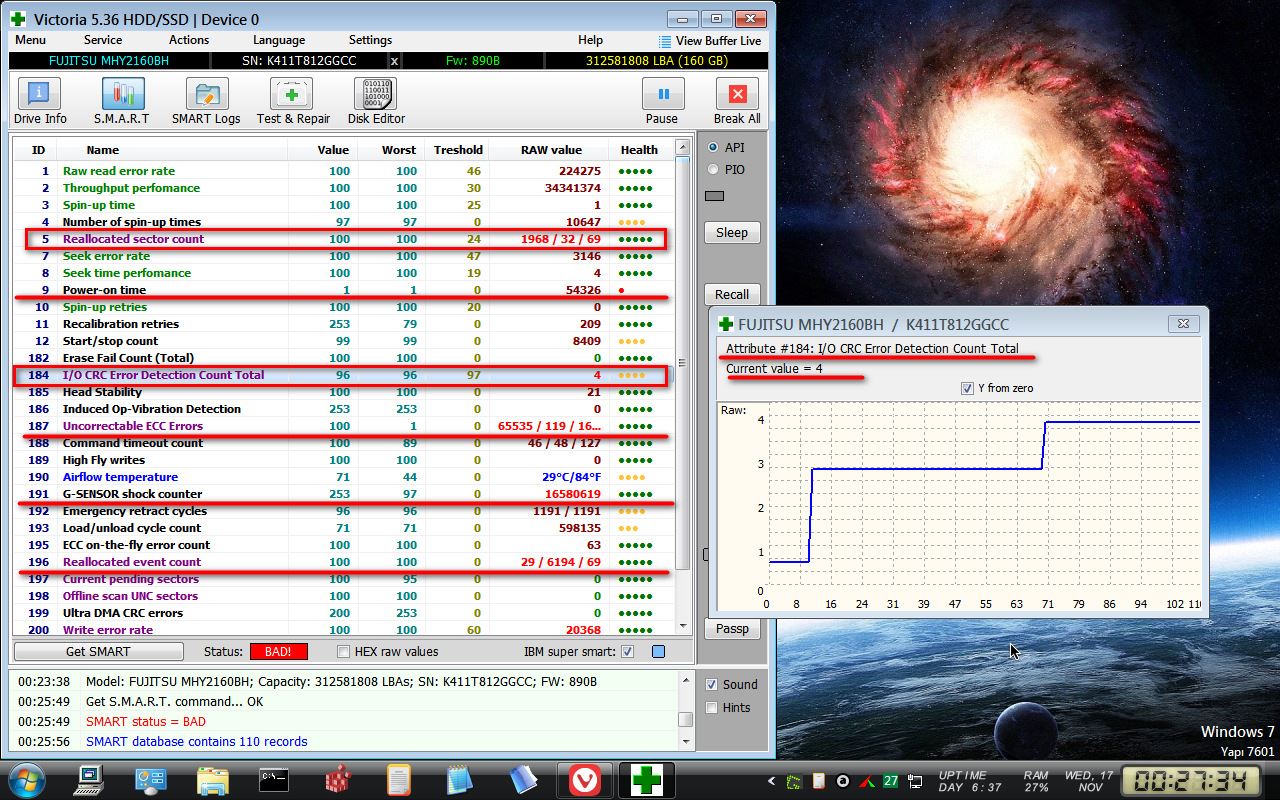
Task: Open Windows Explorer folder on the taskbar
Action: coord(213,779)
